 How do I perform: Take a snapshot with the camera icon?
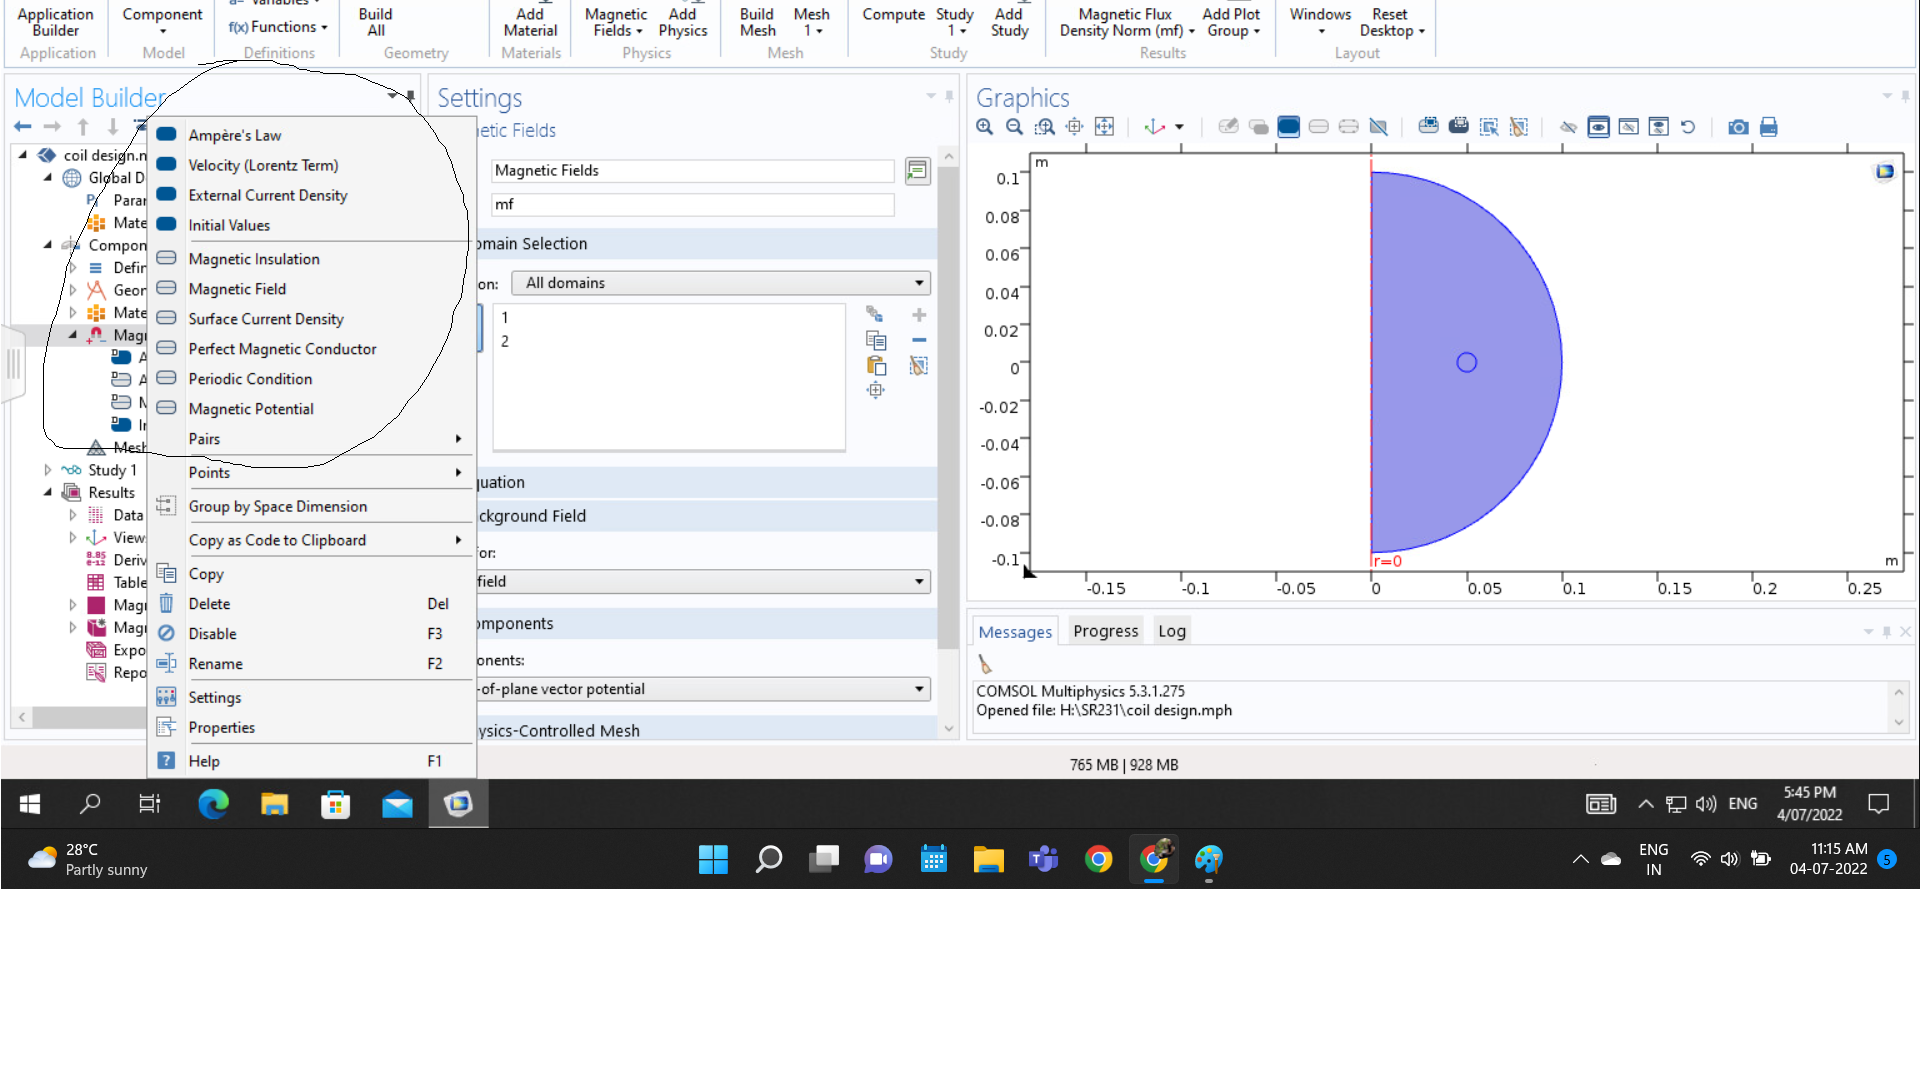(x=1739, y=127)
